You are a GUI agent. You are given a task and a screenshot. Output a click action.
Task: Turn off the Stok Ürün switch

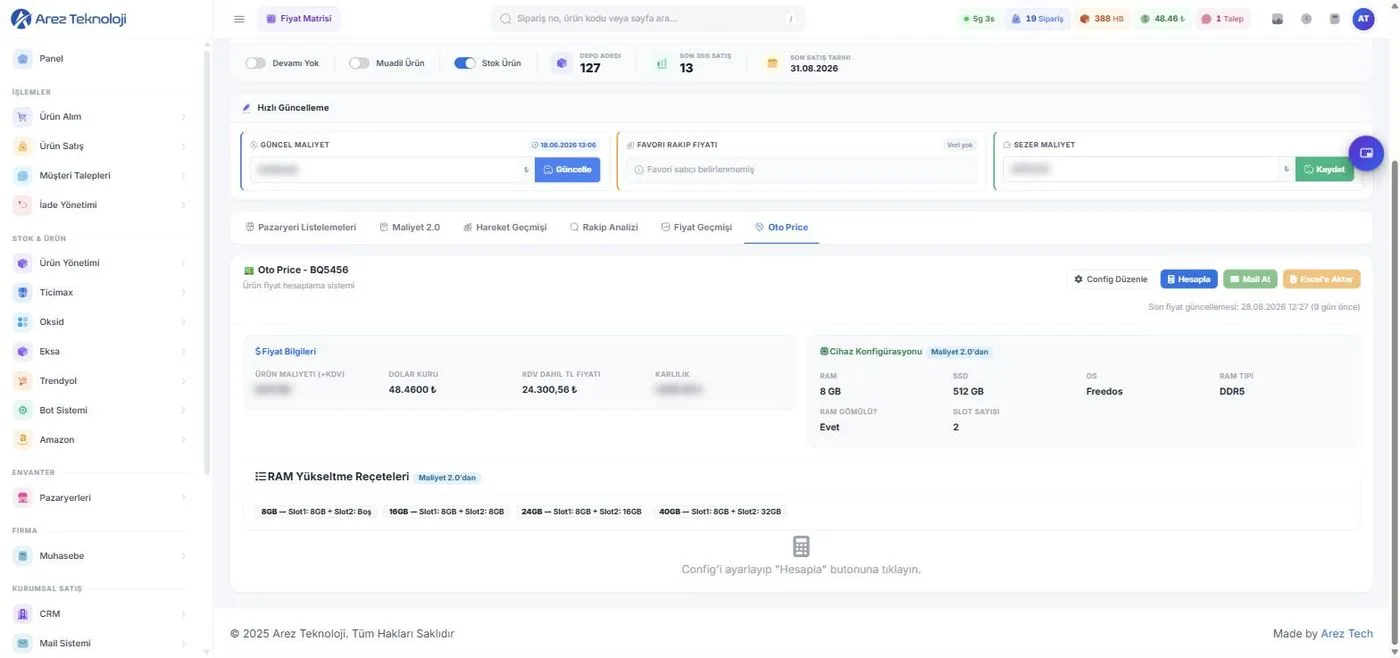pyautogui.click(x=465, y=63)
